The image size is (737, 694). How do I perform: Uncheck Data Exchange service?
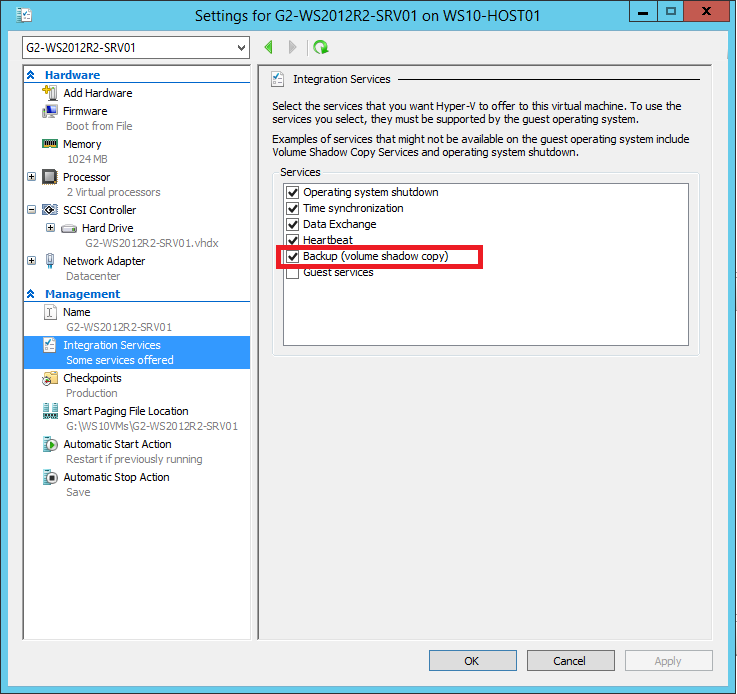[293, 224]
